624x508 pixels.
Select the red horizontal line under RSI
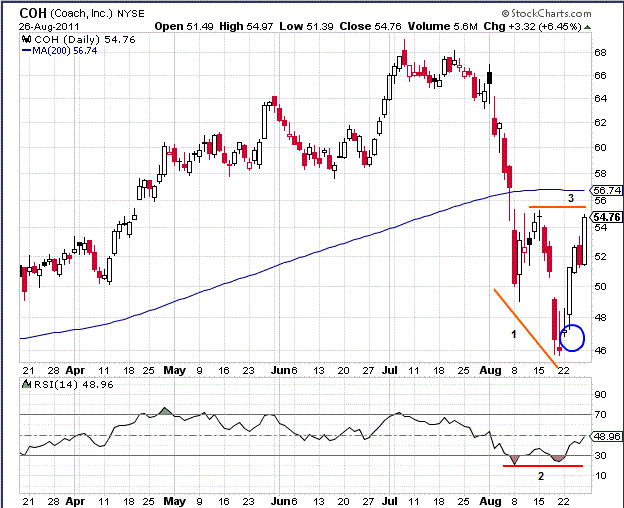pyautogui.click(x=541, y=465)
